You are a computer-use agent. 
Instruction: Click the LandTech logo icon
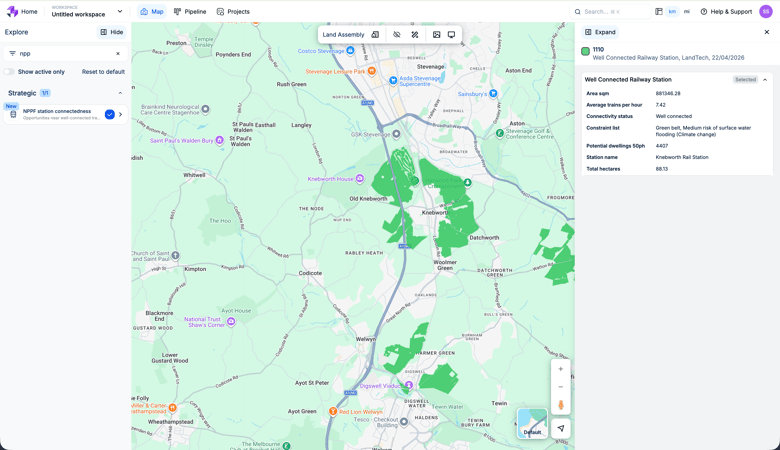(x=12, y=11)
